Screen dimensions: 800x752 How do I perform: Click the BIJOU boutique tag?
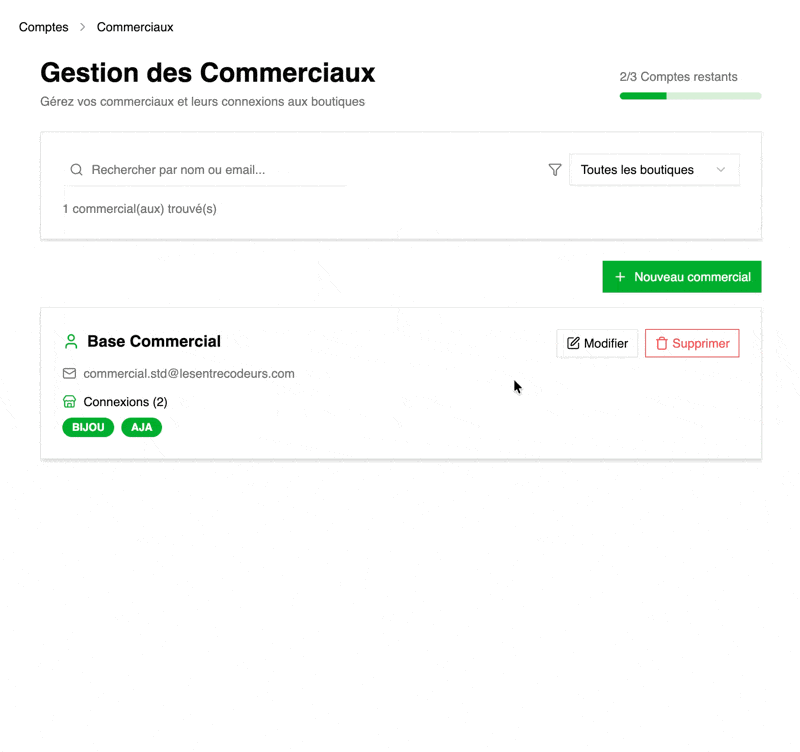pos(88,427)
